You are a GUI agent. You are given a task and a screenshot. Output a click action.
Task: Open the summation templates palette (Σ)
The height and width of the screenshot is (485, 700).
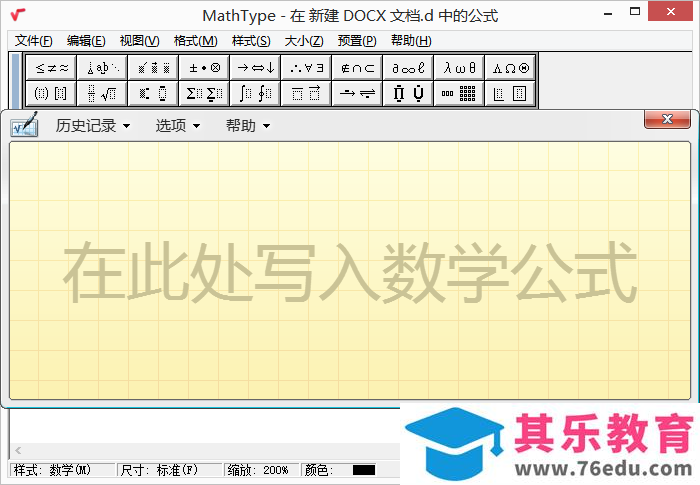point(204,93)
